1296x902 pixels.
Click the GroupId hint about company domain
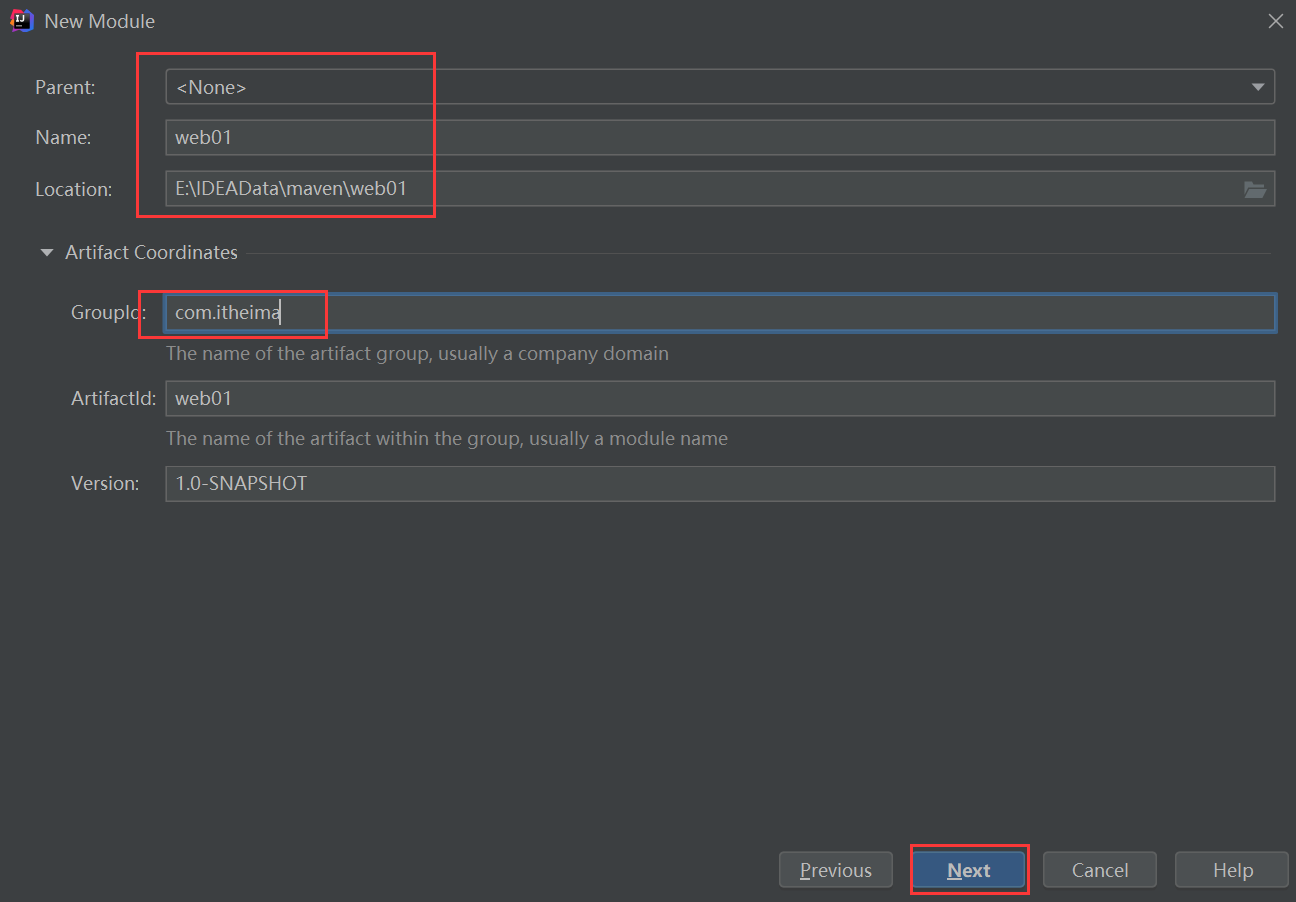coord(417,353)
